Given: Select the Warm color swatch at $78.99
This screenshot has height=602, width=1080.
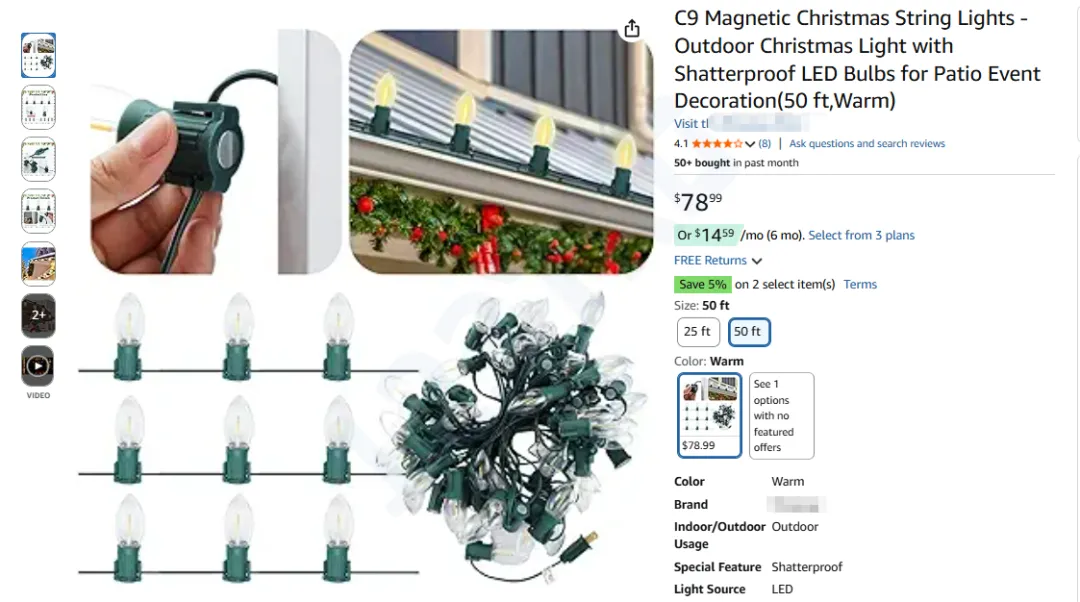Looking at the screenshot, I should [709, 415].
